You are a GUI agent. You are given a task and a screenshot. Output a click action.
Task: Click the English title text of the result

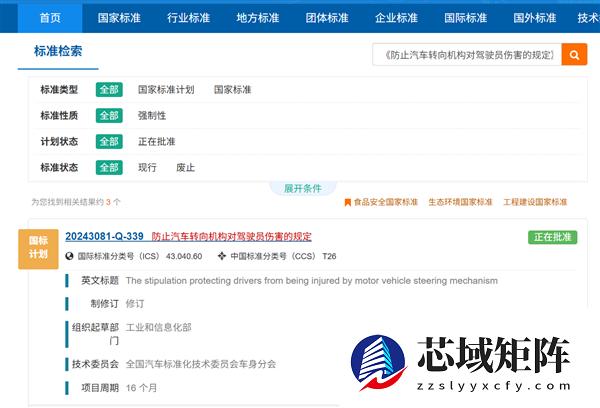click(311, 281)
